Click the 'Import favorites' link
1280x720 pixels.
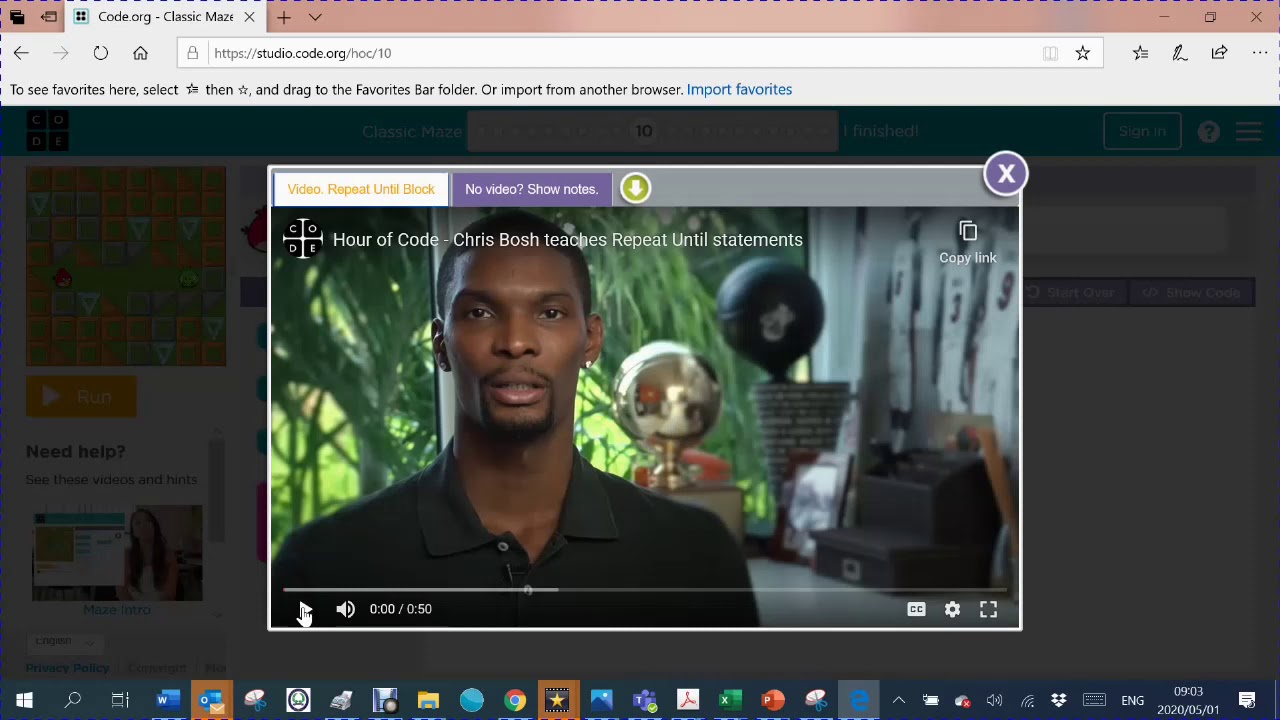(x=739, y=89)
